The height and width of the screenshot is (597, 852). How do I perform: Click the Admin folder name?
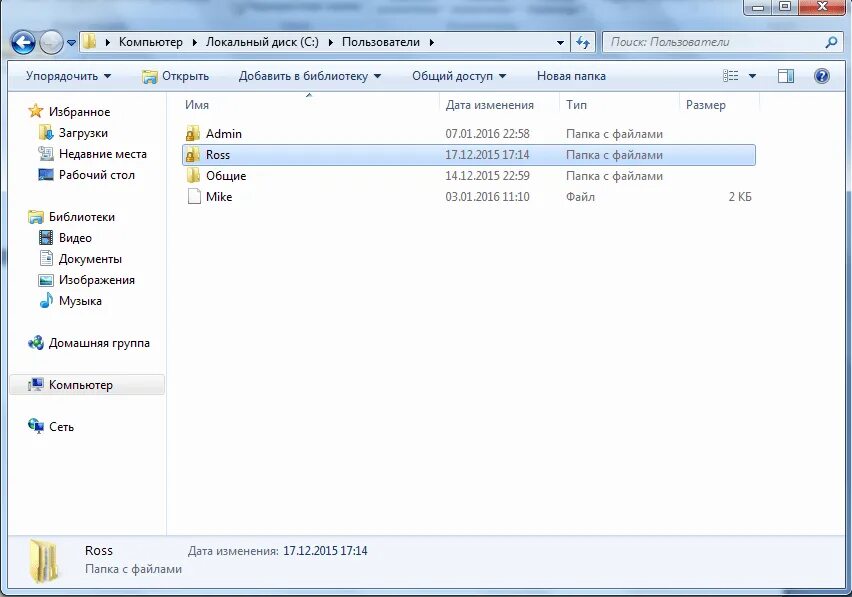click(224, 134)
